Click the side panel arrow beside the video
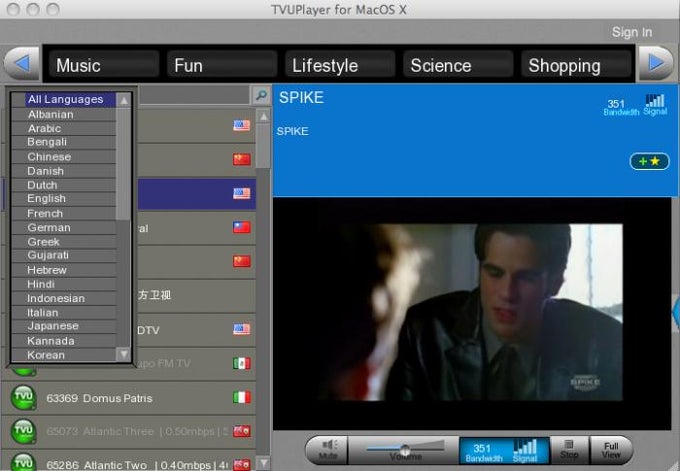The width and height of the screenshot is (680, 471). pos(676,312)
